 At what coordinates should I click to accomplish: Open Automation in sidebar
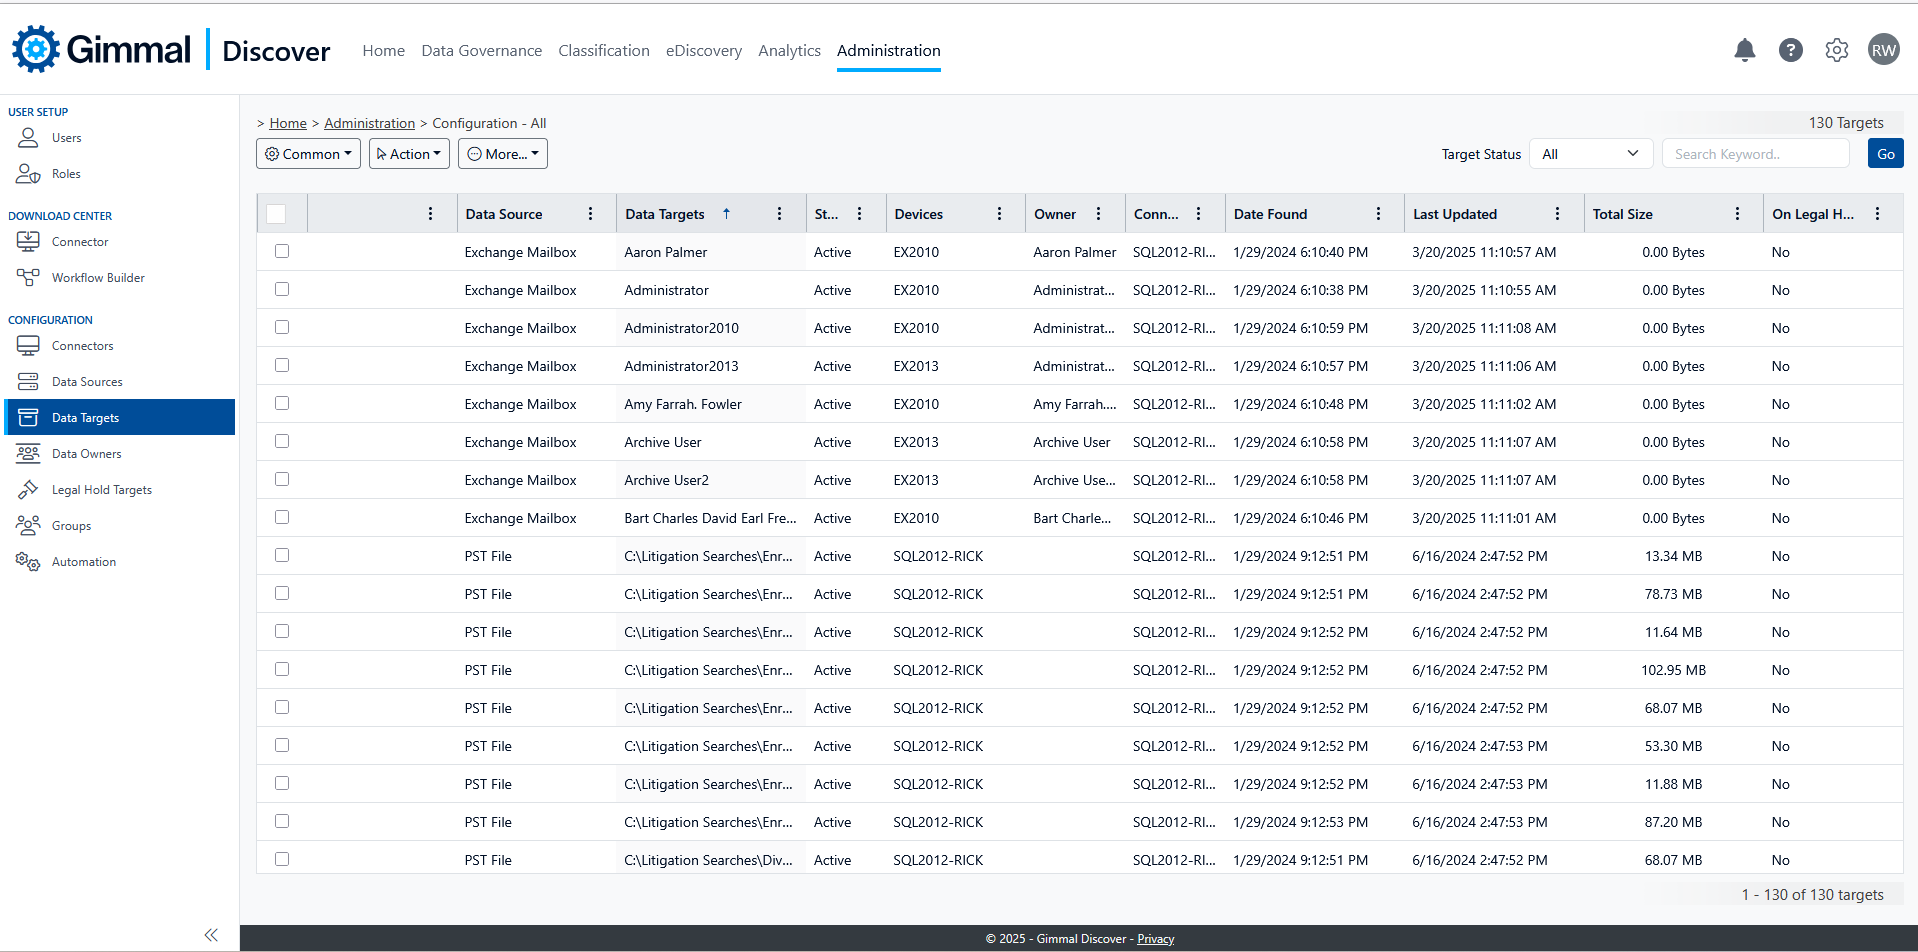[84, 562]
